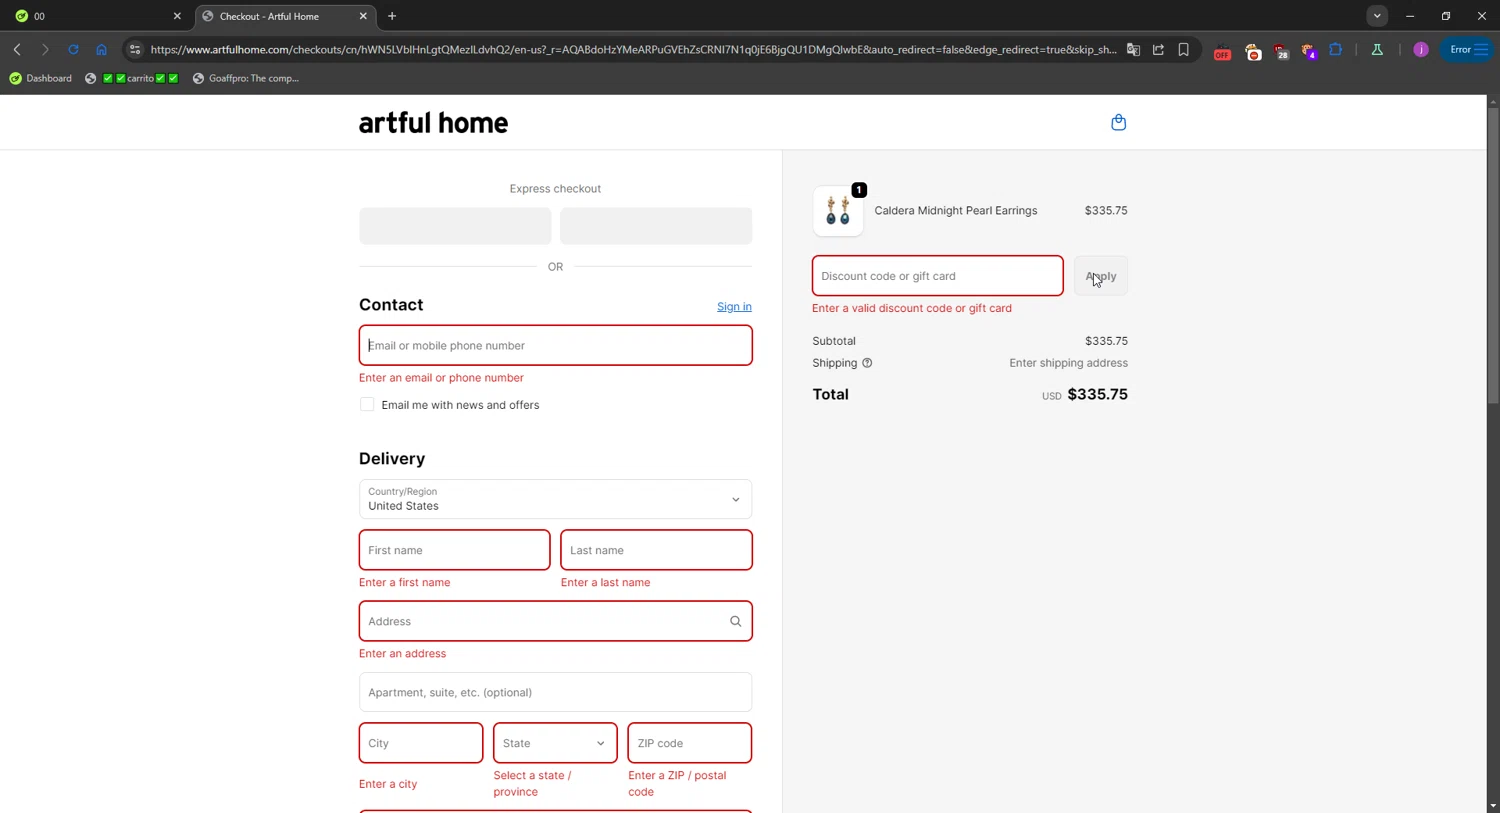Screen dimensions: 1500x813
Task: Click the Sign in link
Action: click(x=734, y=306)
